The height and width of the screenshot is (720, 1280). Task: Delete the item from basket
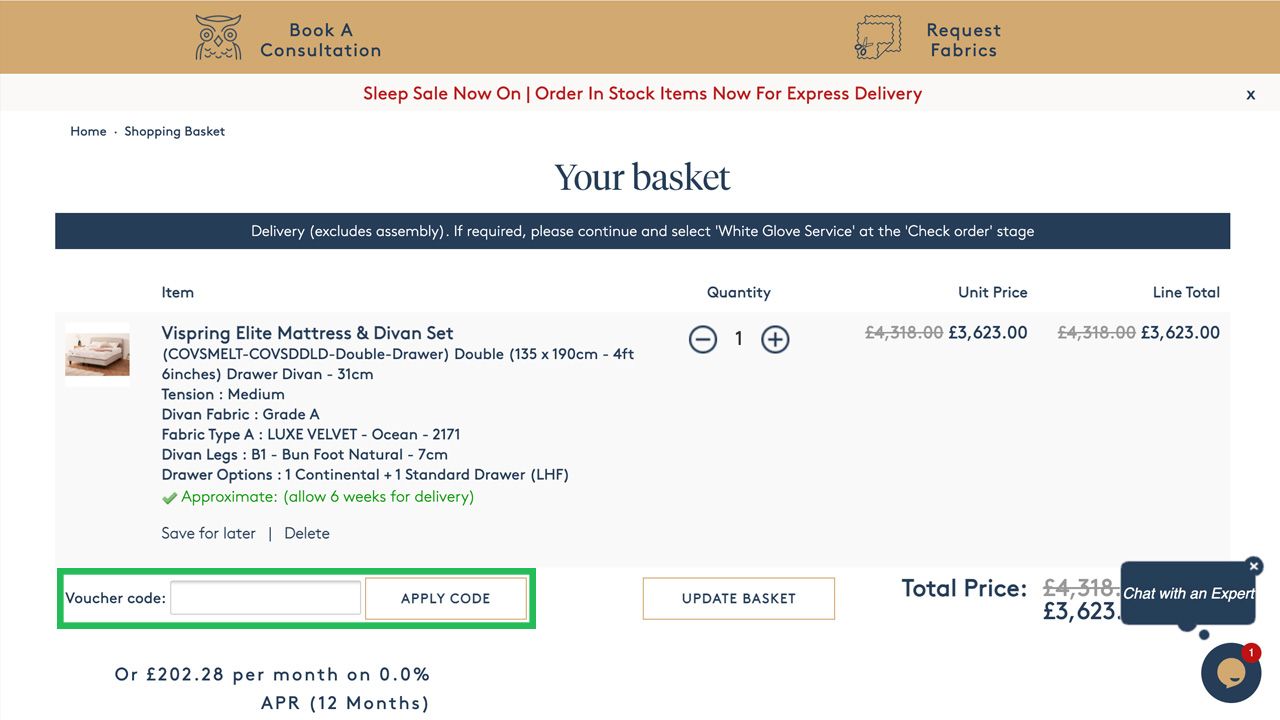(306, 533)
